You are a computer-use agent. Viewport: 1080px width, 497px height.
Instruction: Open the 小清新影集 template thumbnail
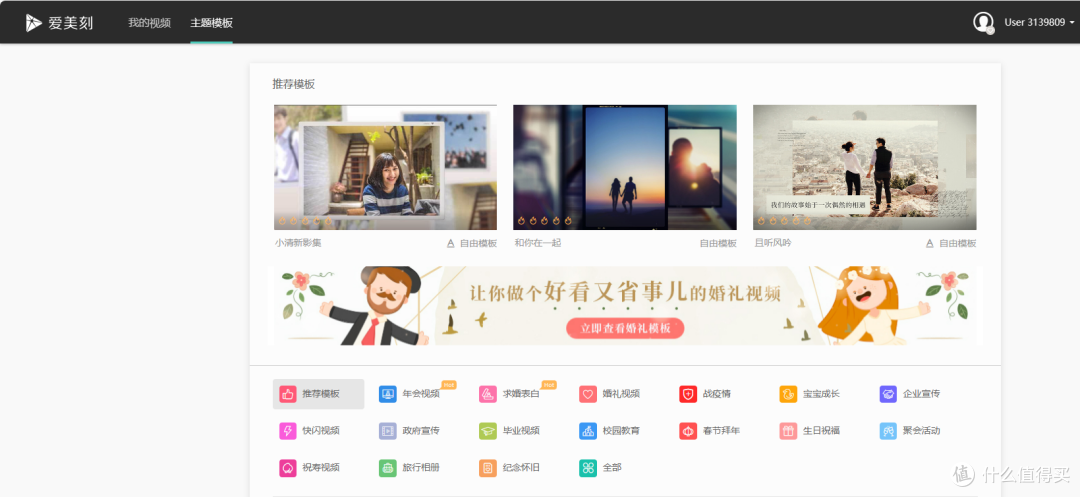[x=385, y=167]
